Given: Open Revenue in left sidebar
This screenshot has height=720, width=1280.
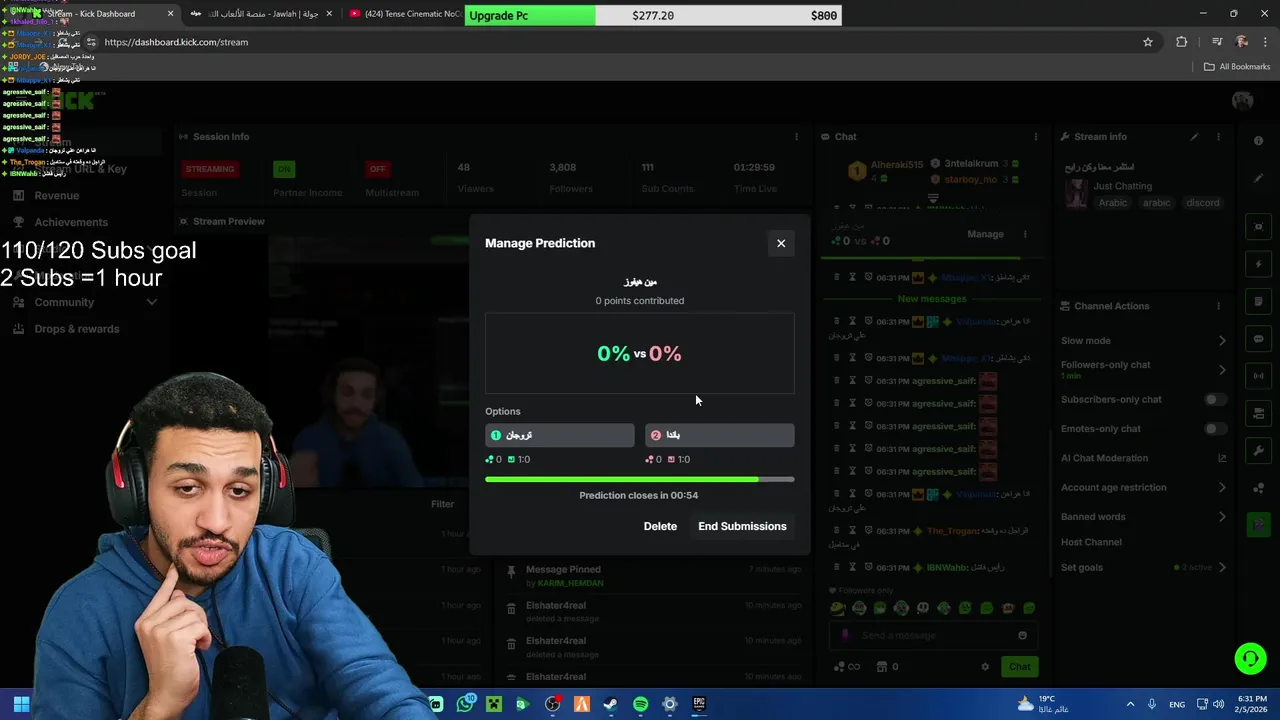Looking at the screenshot, I should [57, 196].
